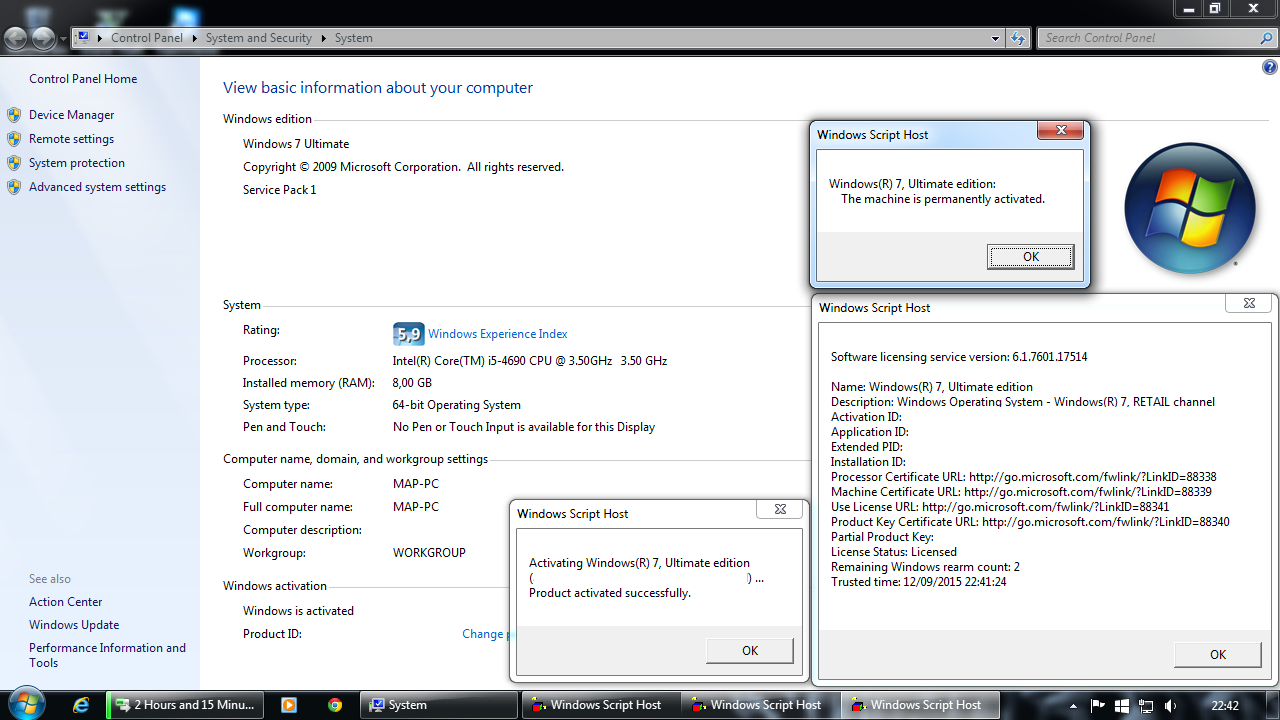Click OK in the Product activated successfully dialog
The width and height of the screenshot is (1280, 720).
[750, 651]
